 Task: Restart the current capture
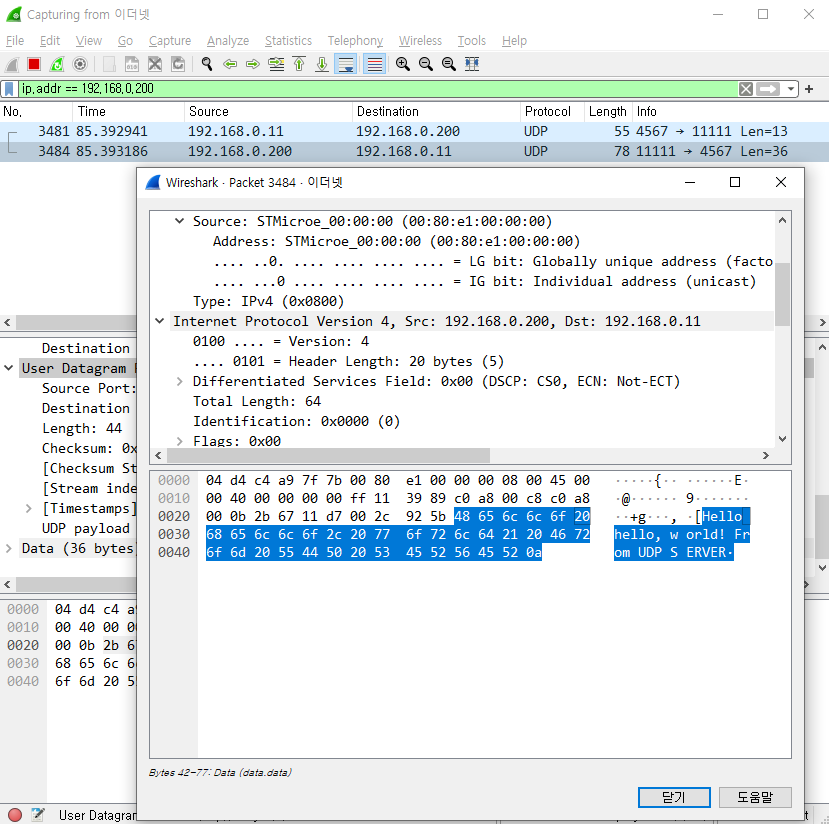[x=57, y=64]
